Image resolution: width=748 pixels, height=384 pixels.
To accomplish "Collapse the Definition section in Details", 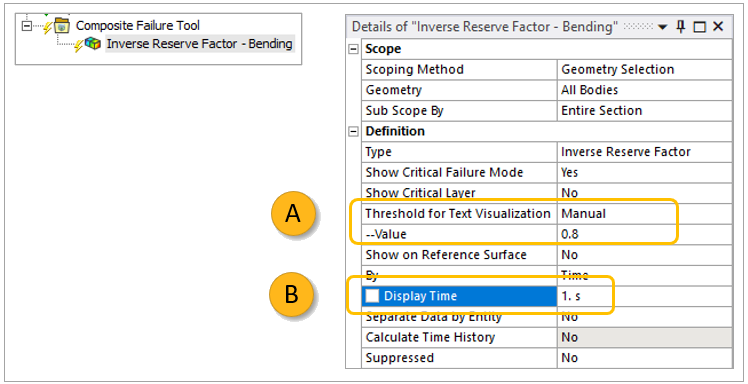I will (353, 132).
